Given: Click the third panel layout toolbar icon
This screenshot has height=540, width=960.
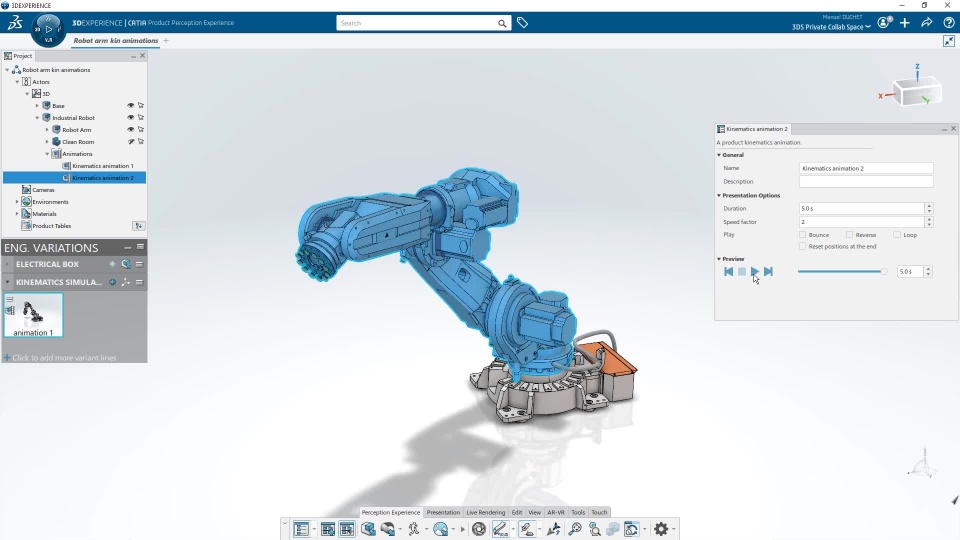Looking at the screenshot, I should point(347,529).
